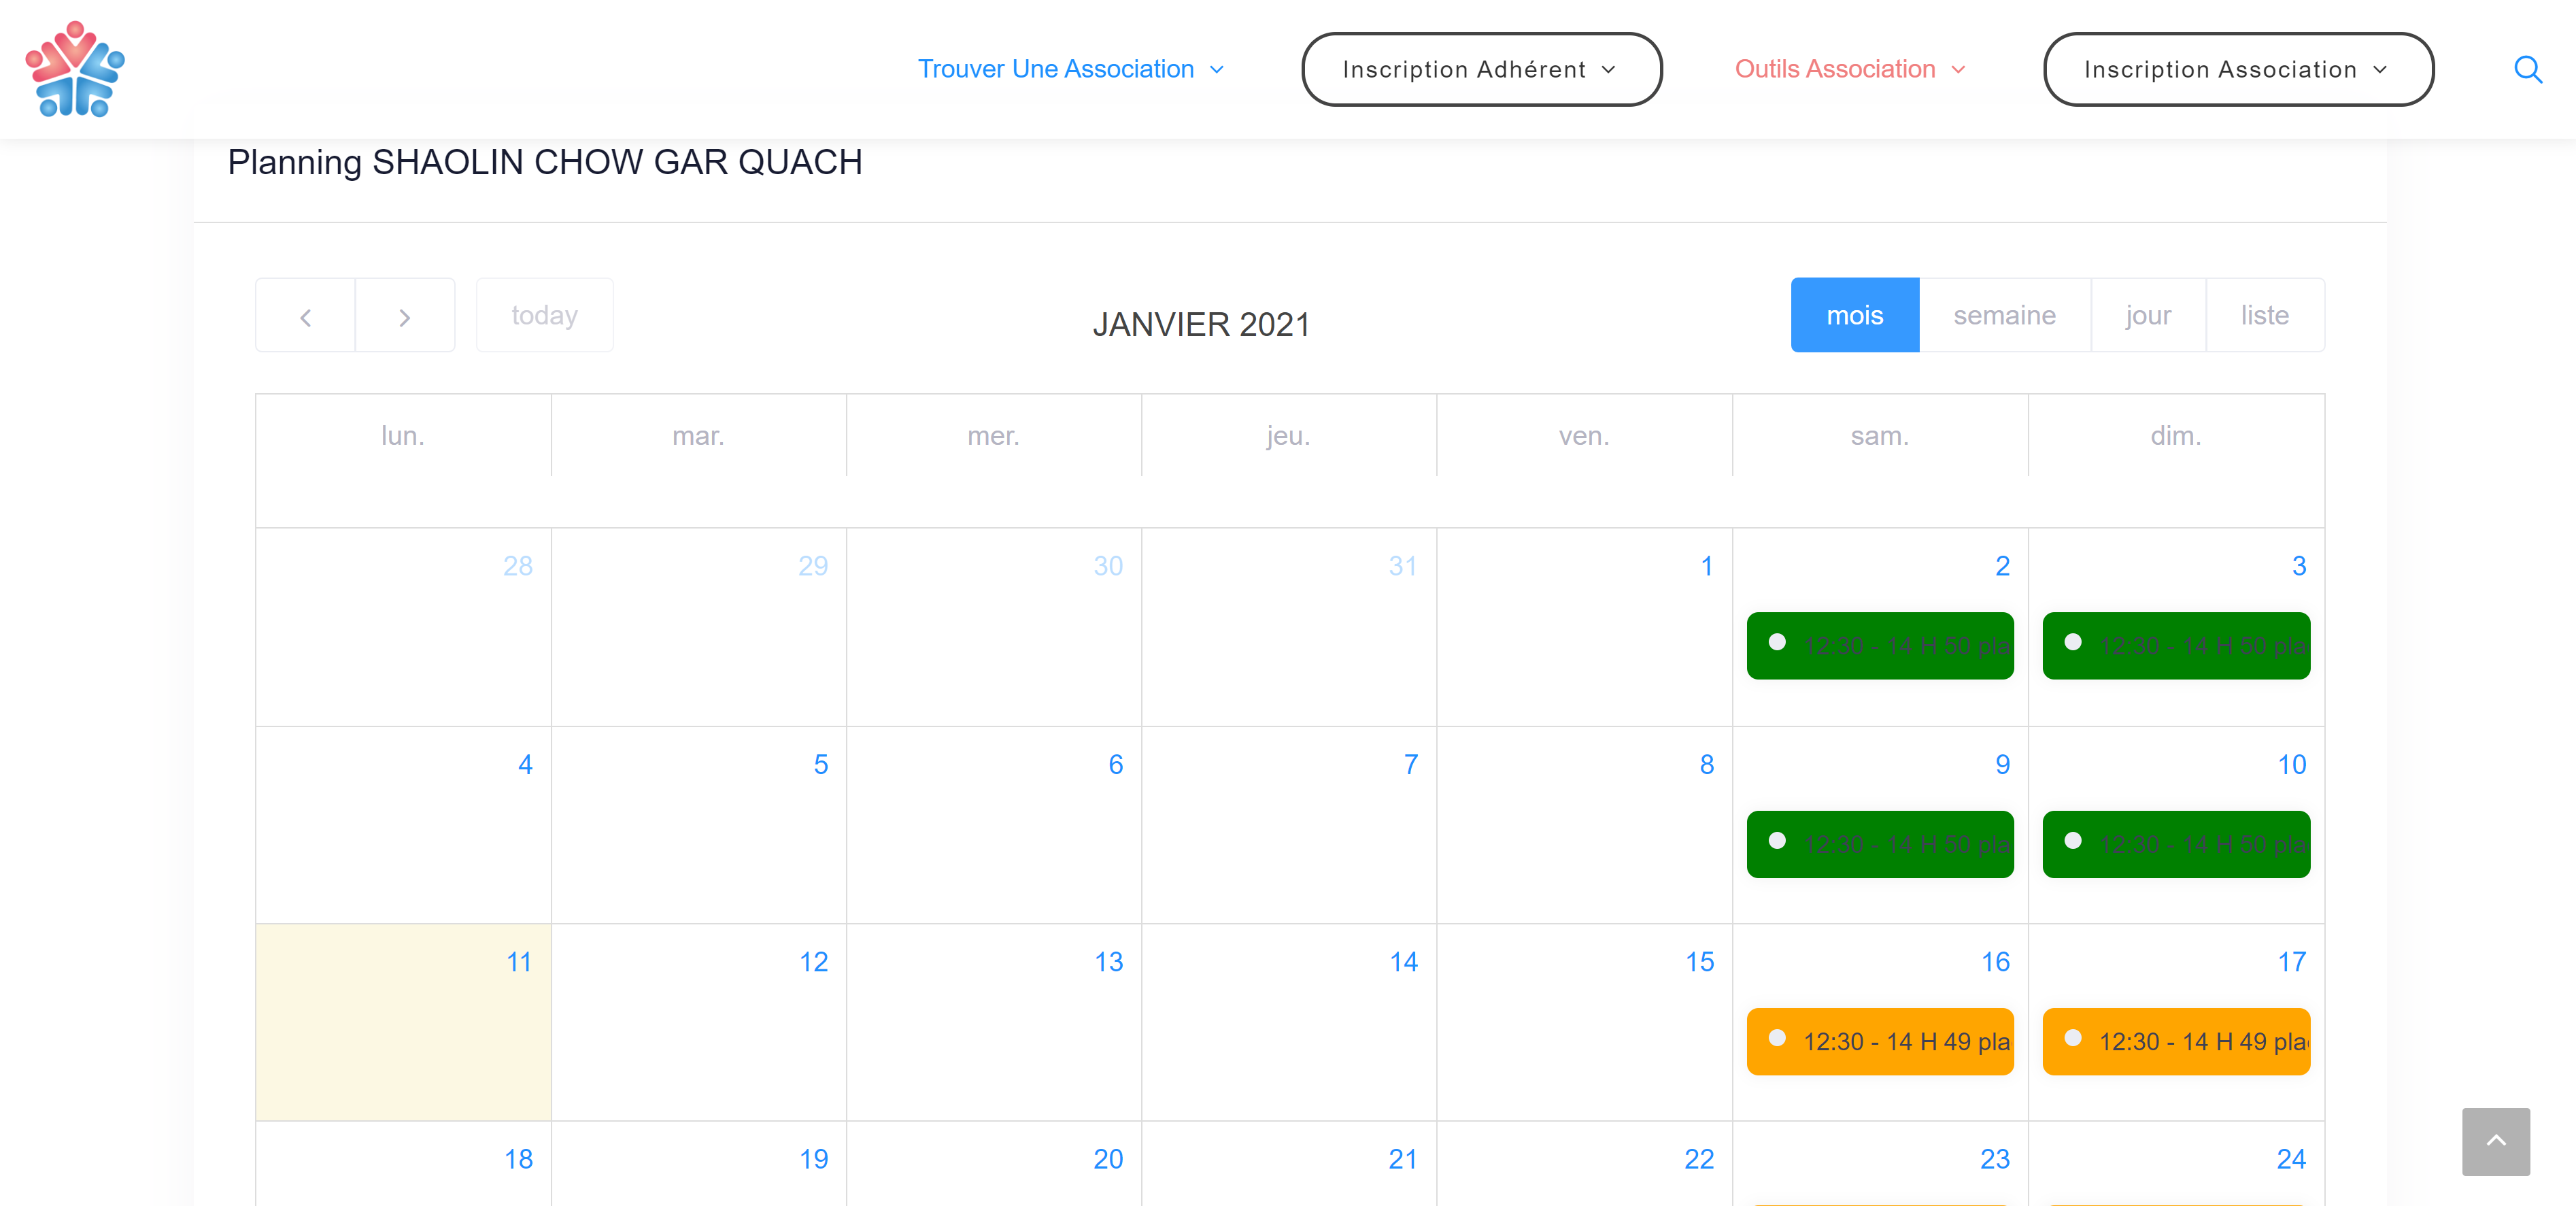
Task: Expand Outils Association menu
Action: pyautogui.click(x=1849, y=69)
